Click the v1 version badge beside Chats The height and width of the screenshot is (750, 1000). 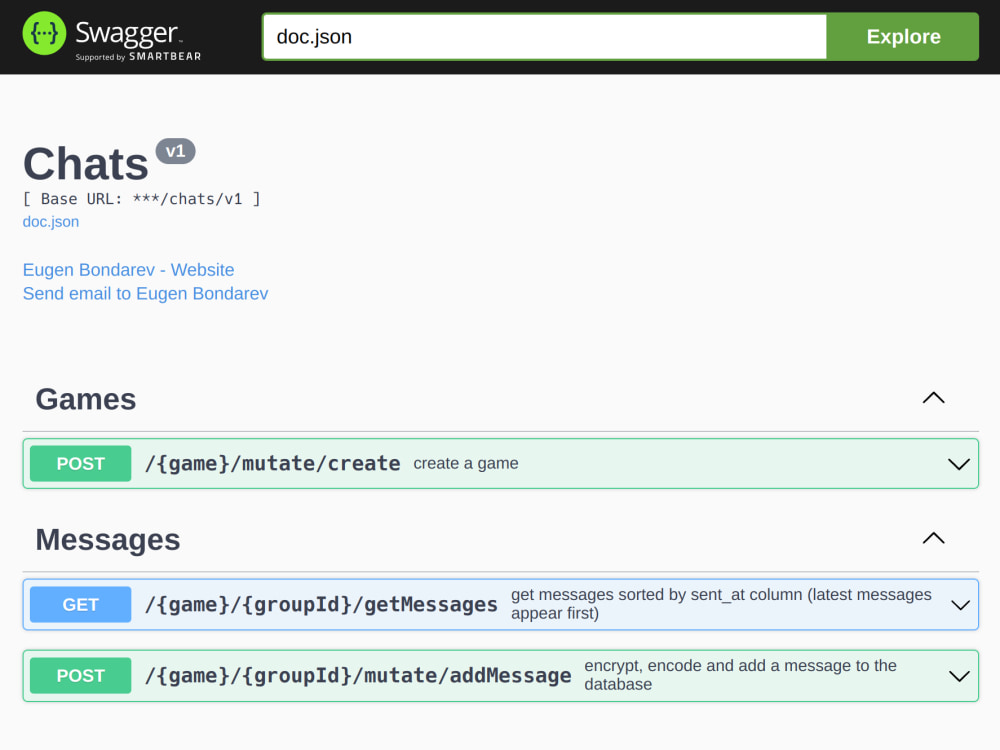tap(177, 151)
